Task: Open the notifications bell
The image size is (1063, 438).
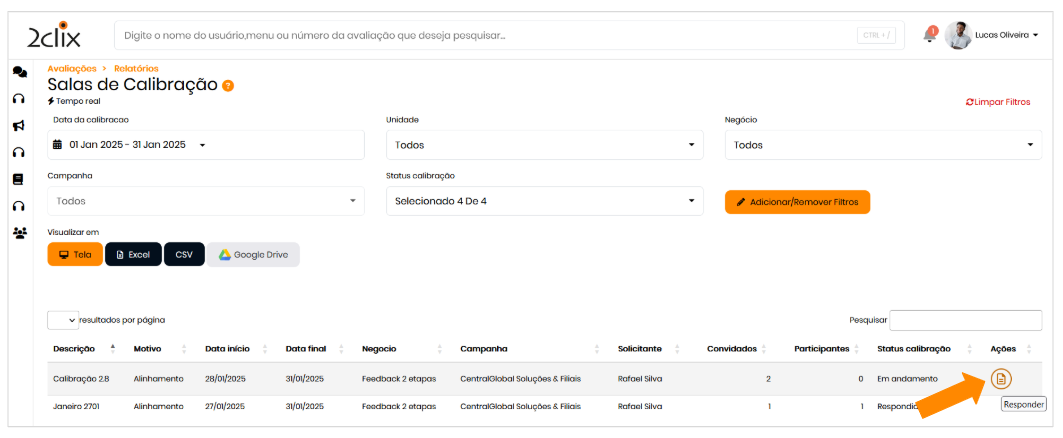Action: 929,36
